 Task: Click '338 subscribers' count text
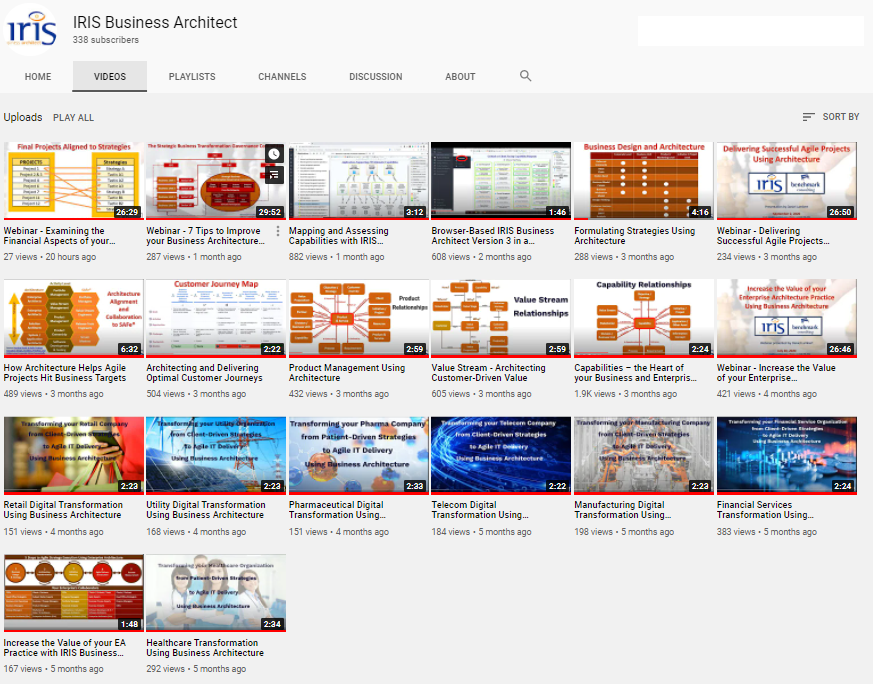point(106,40)
